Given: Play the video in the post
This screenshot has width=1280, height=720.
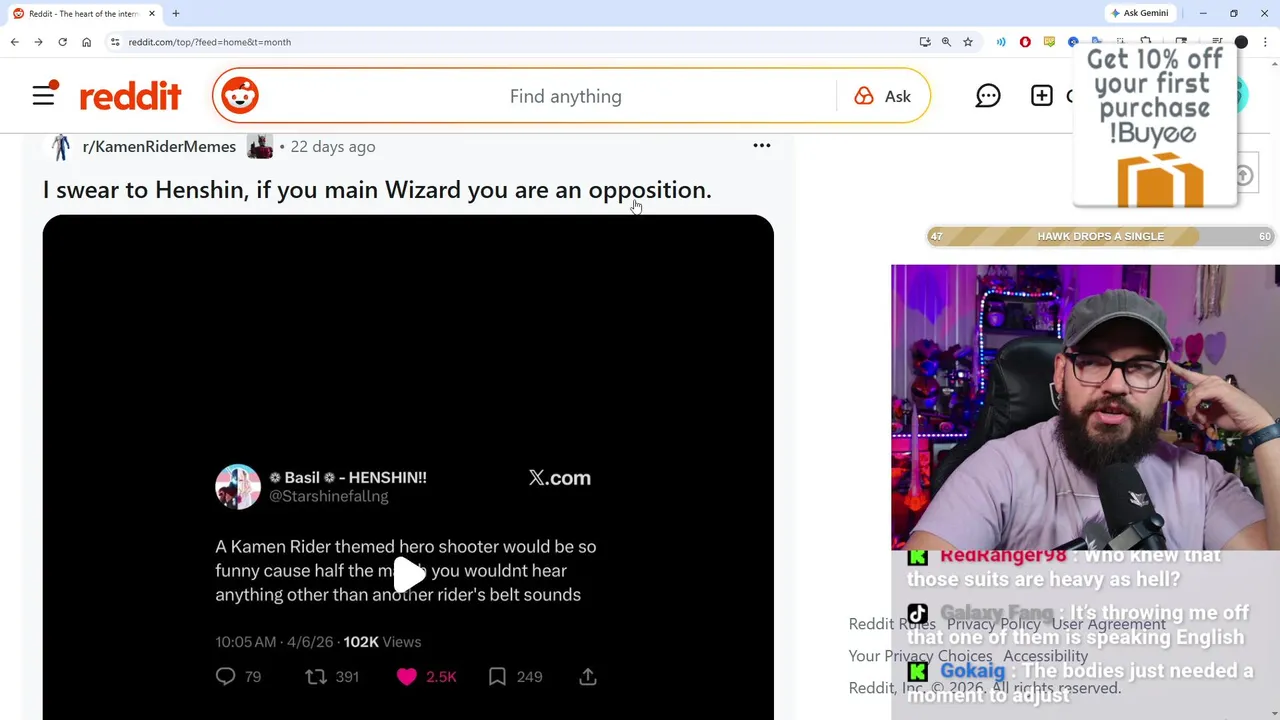Looking at the screenshot, I should click(x=408, y=575).
